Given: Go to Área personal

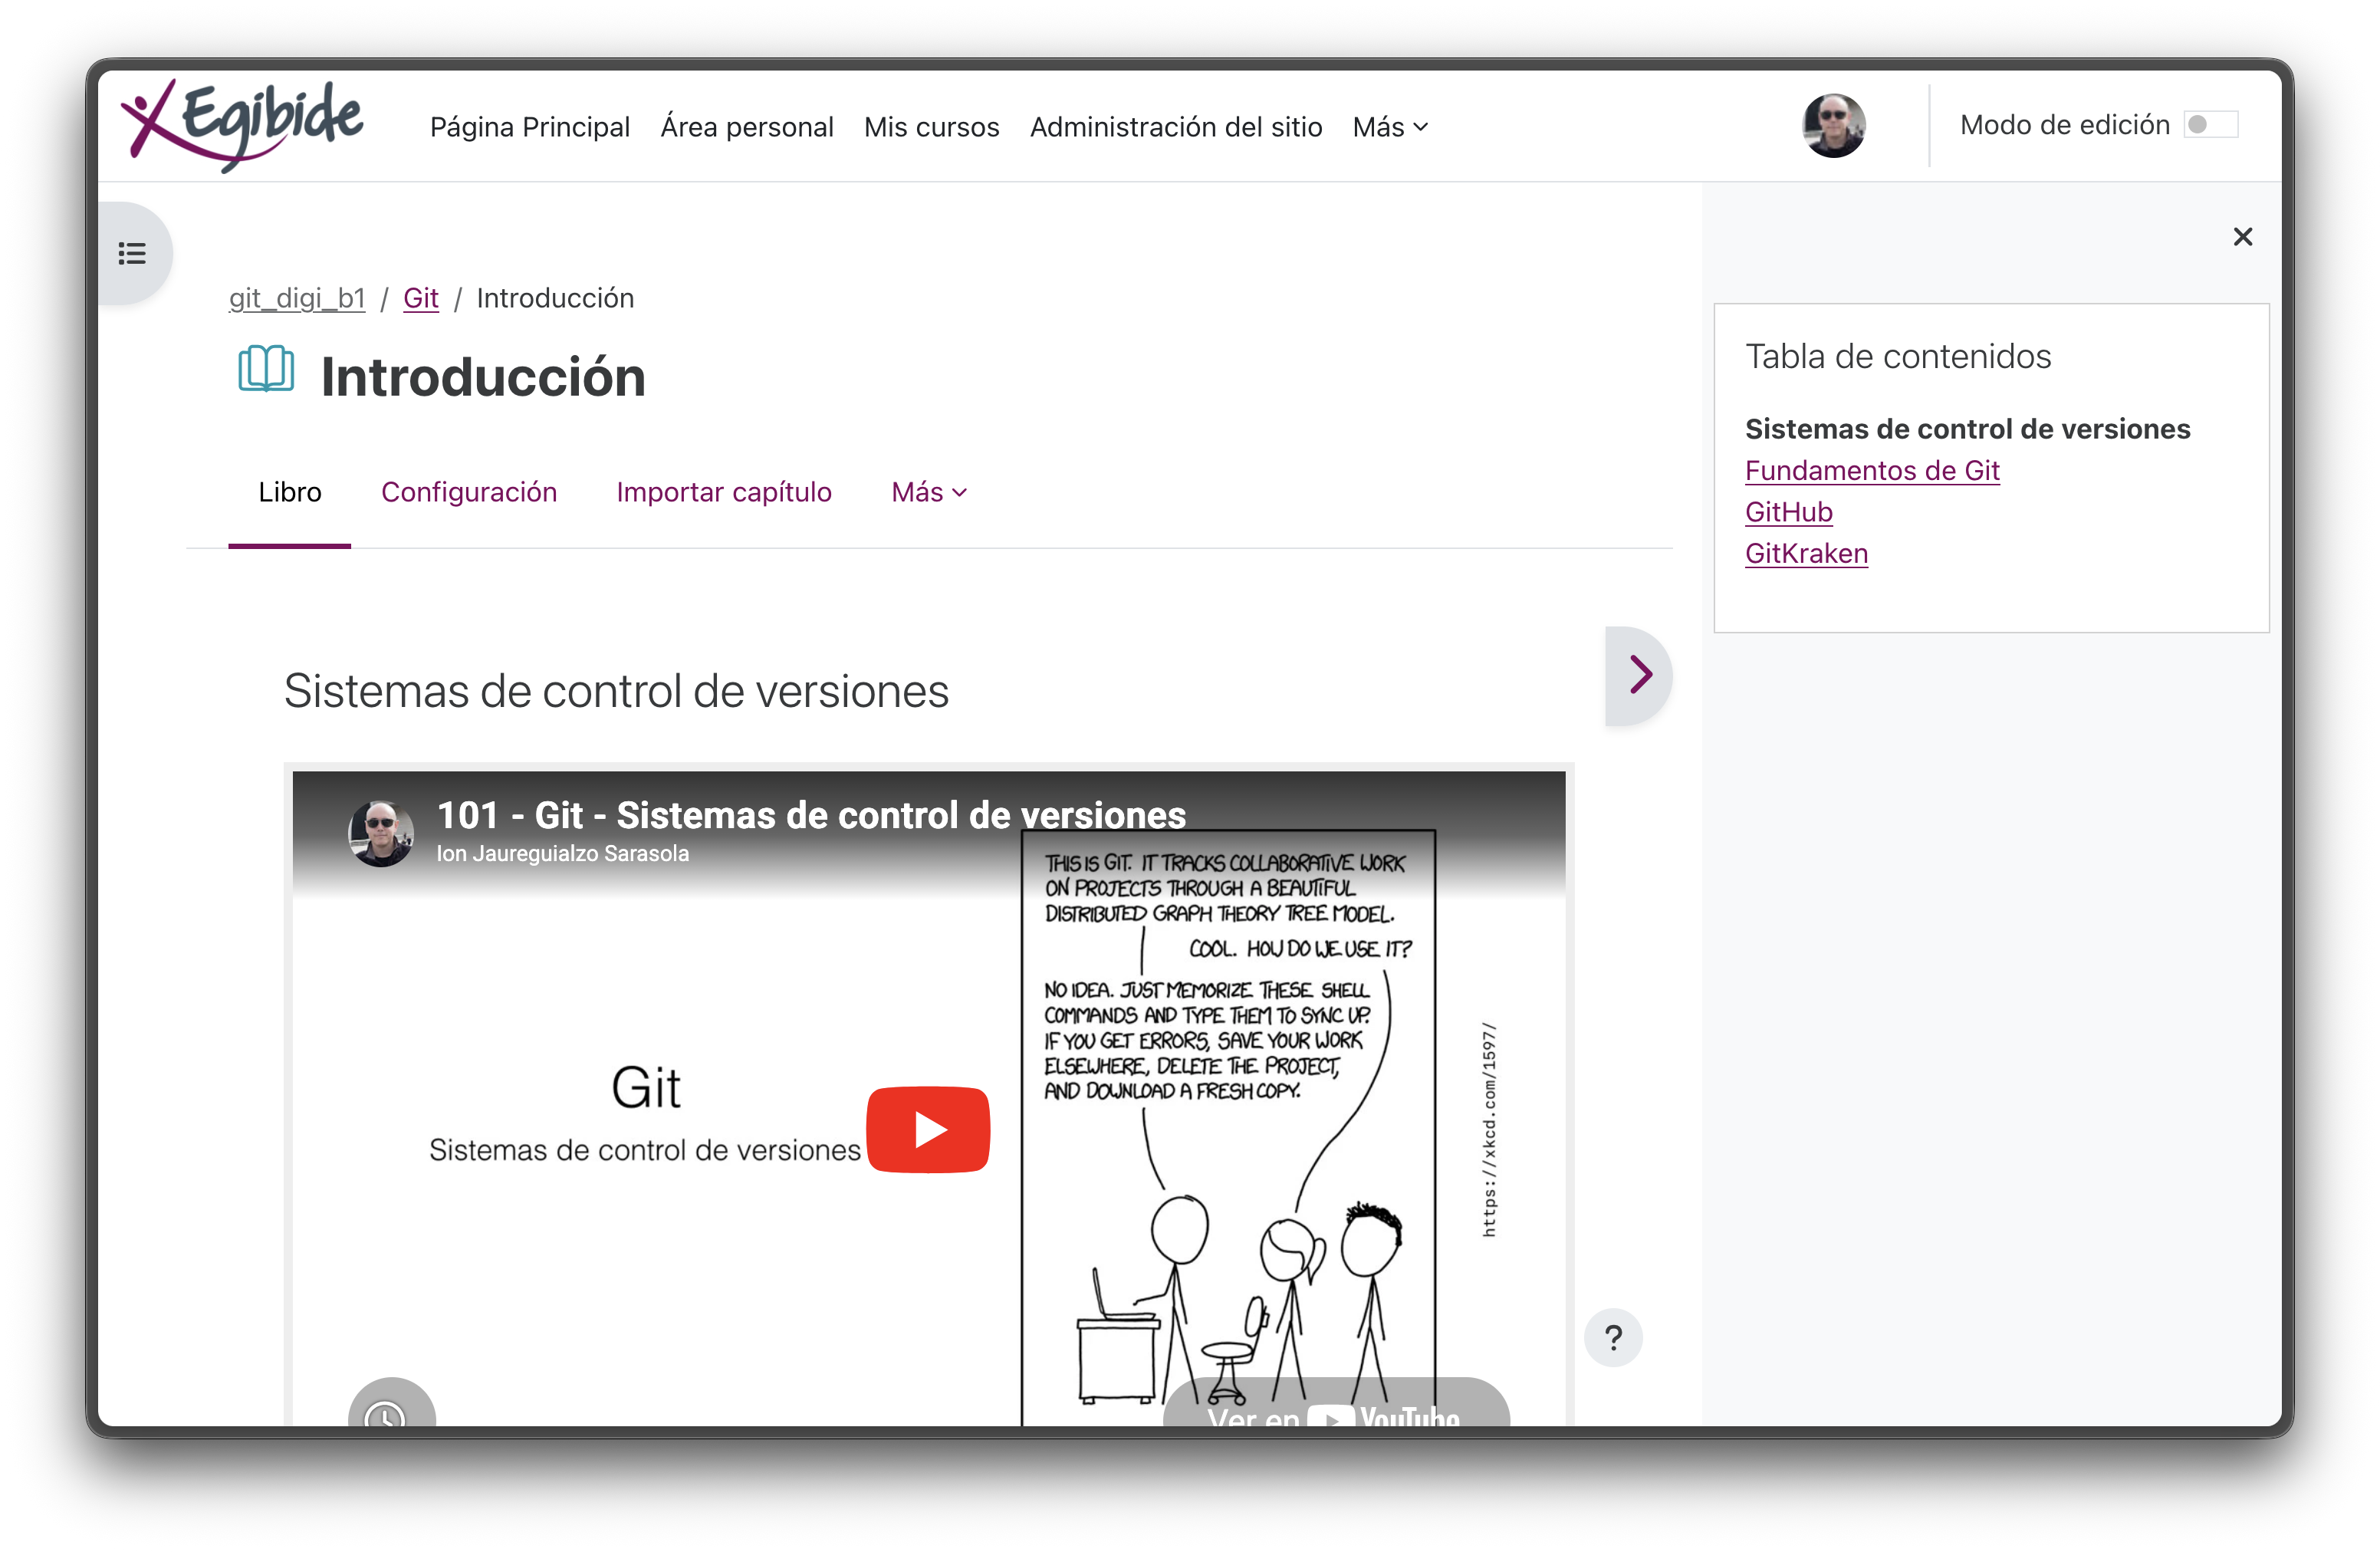Looking at the screenshot, I should 747,127.
